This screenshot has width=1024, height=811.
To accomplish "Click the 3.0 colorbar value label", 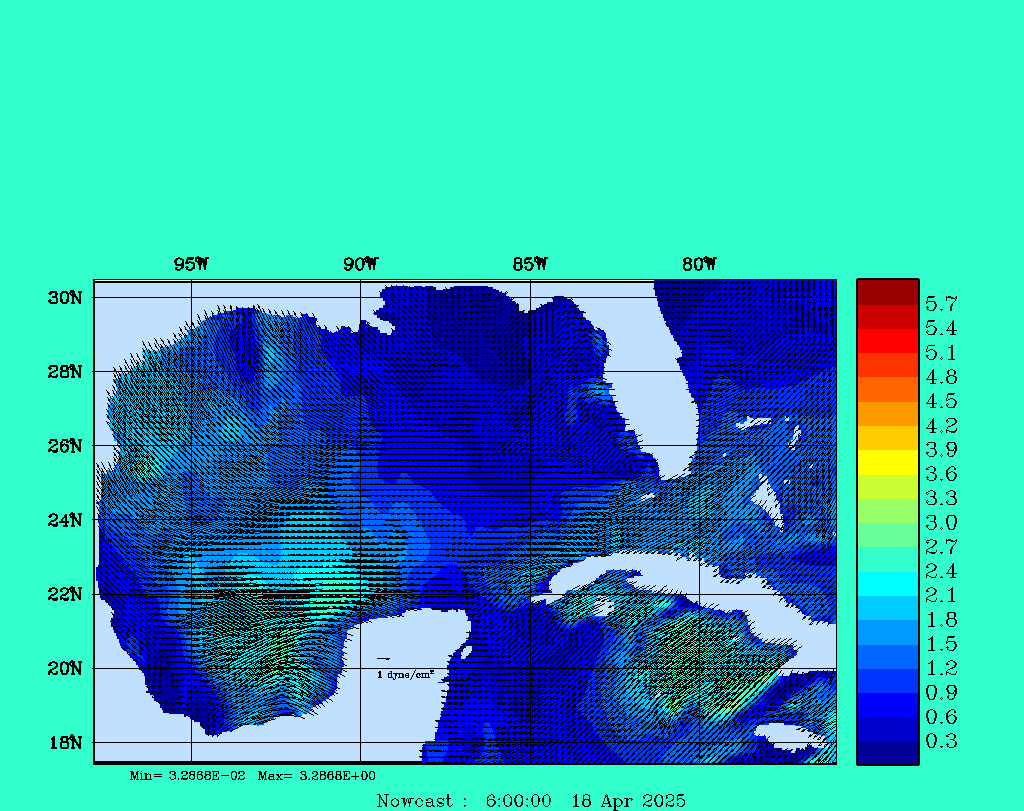I will click(941, 522).
